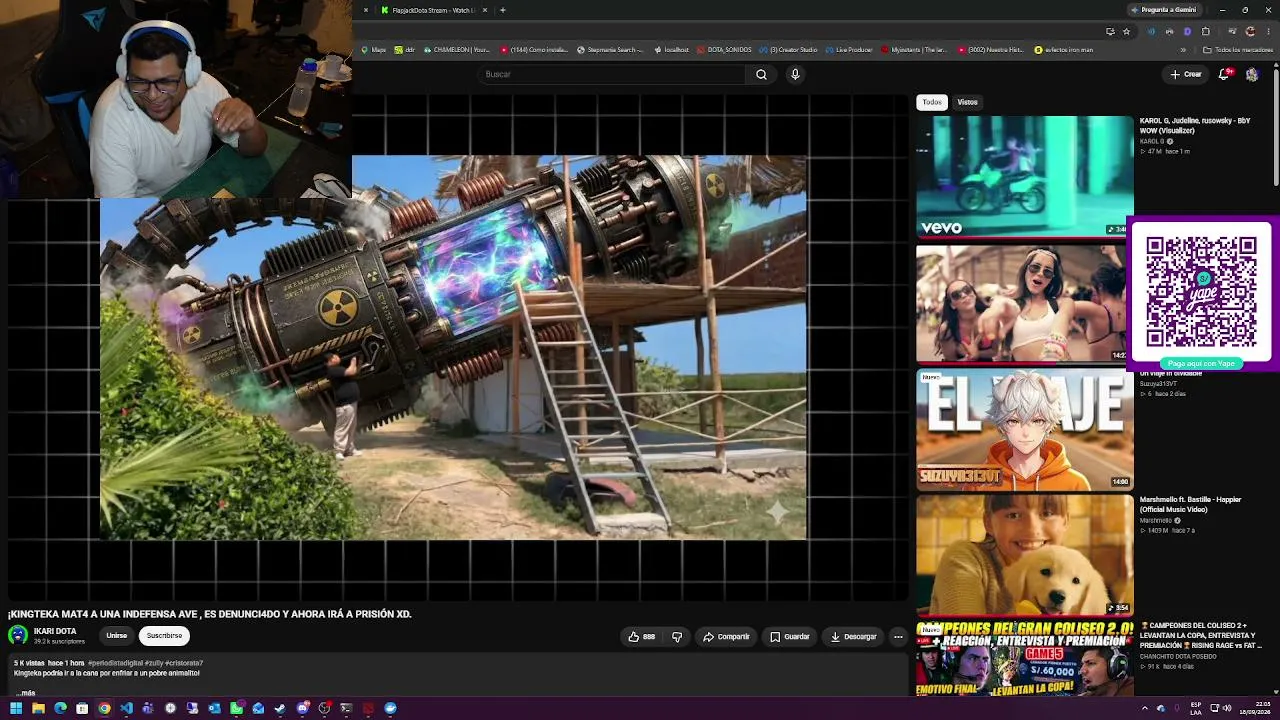
Task: Open Marshmello Happier video thumbnail
Action: pyautogui.click(x=1025, y=554)
